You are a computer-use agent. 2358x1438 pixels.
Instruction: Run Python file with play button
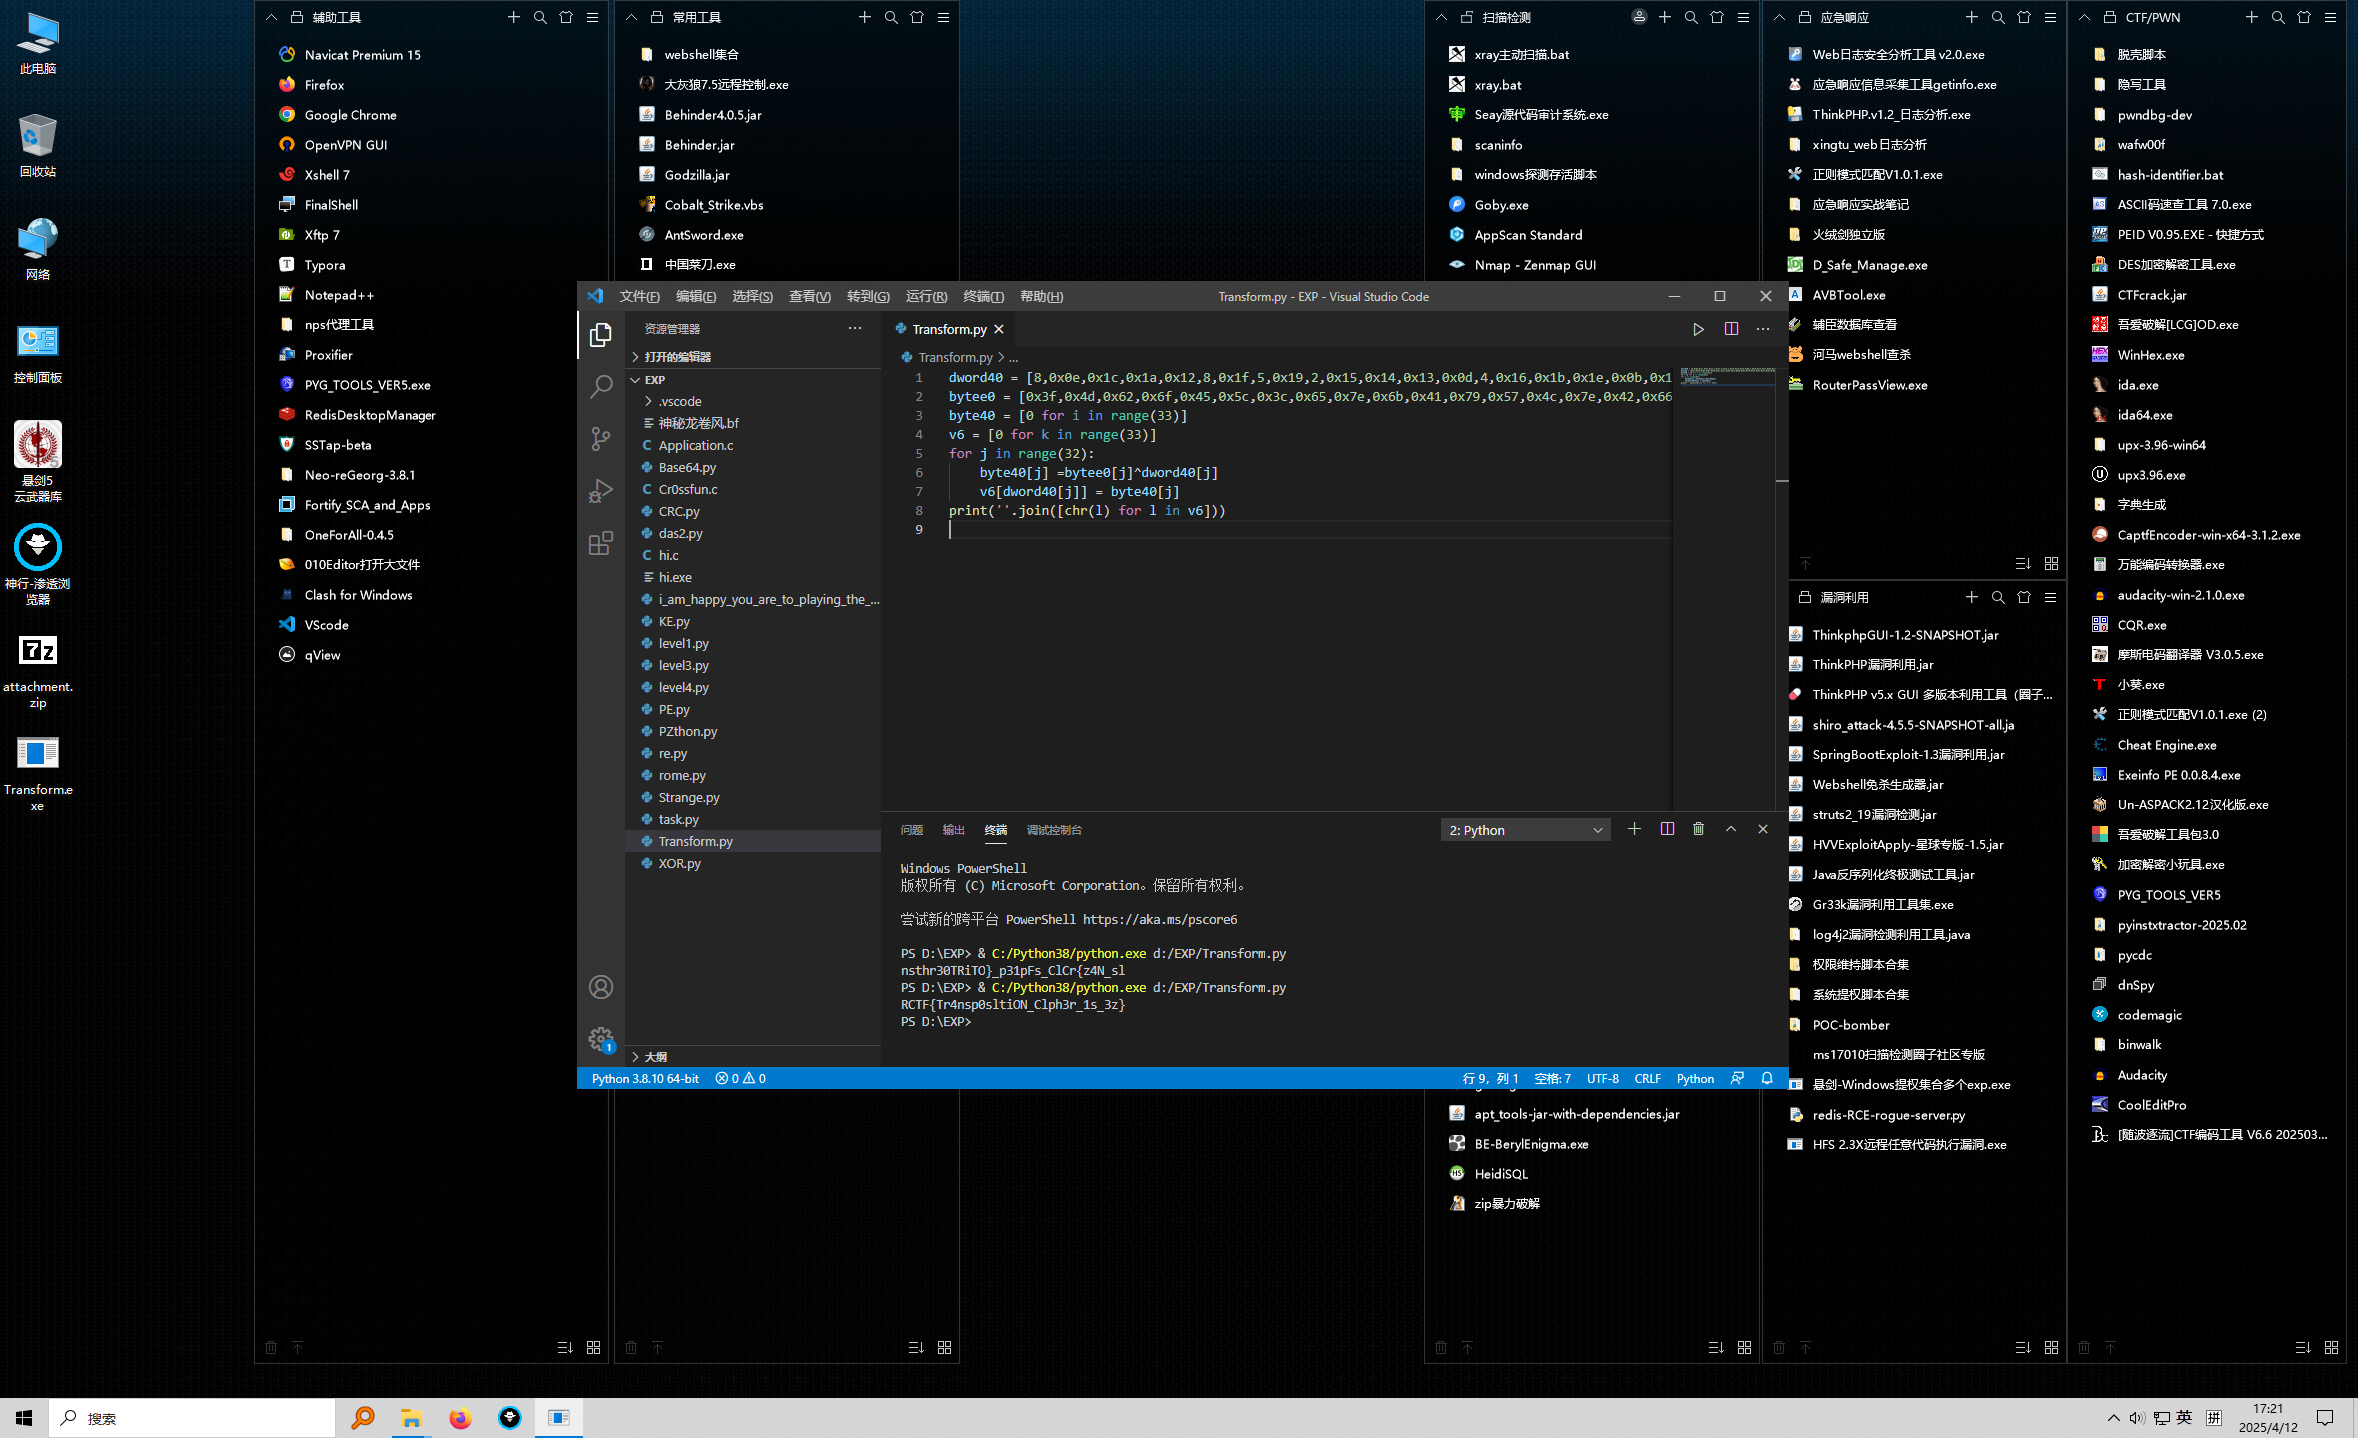(x=1698, y=329)
